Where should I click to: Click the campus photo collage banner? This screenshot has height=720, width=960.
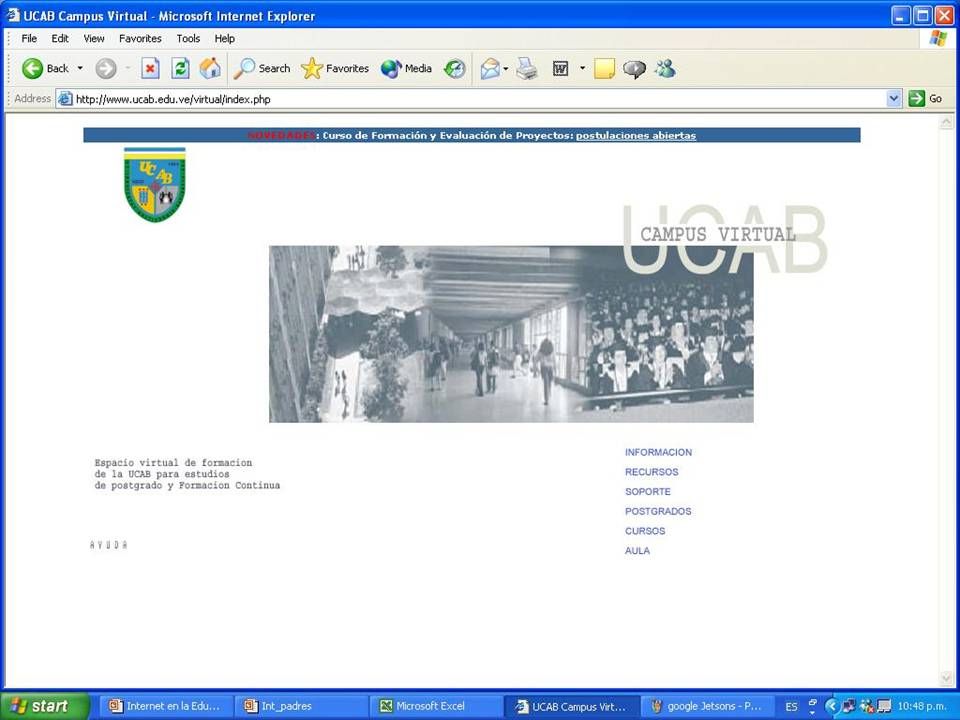[x=511, y=334]
